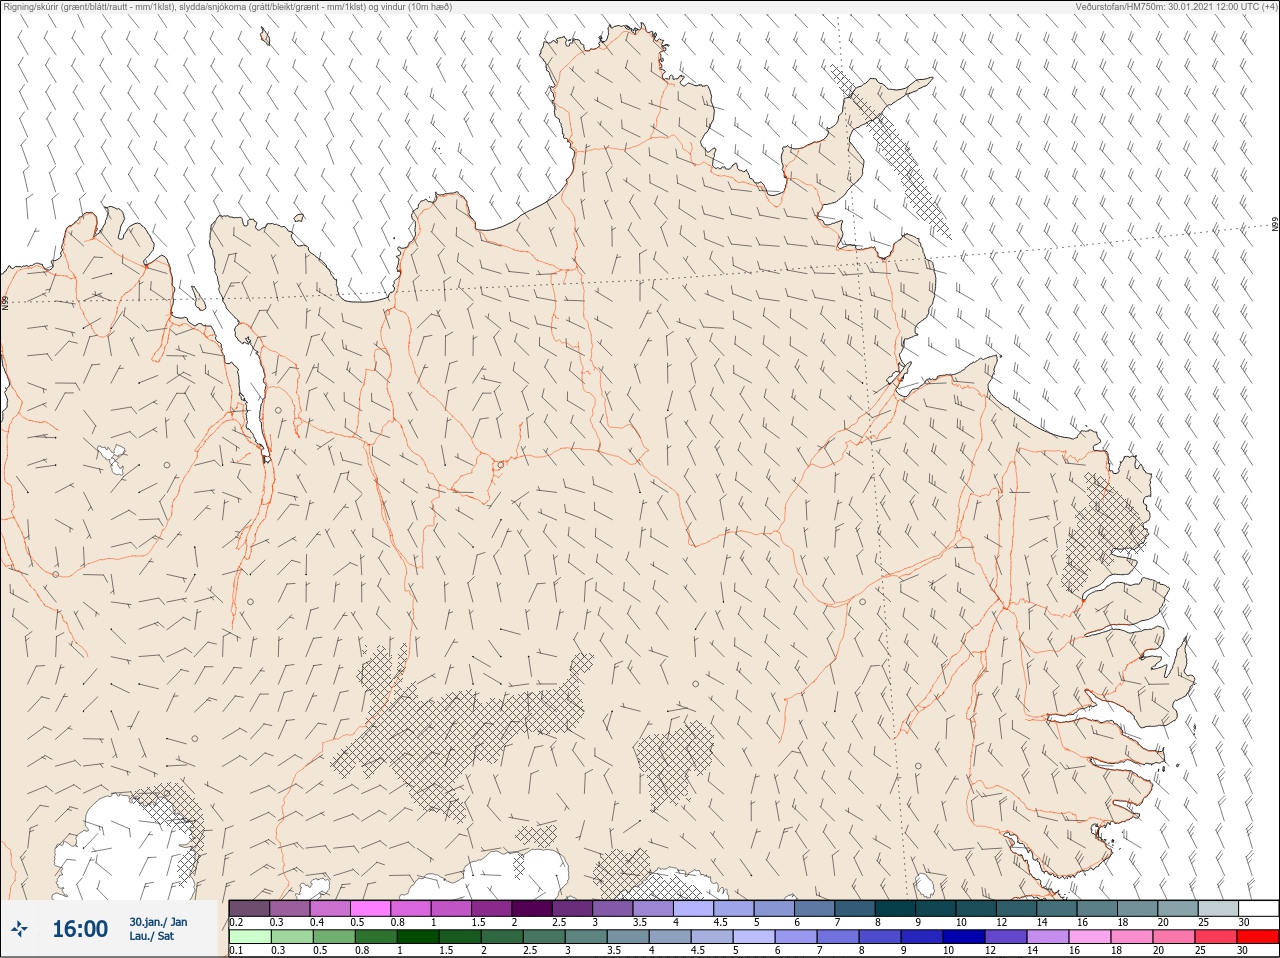The height and width of the screenshot is (958, 1280).
Task: Click the compass wind-rose icon beside 16:00
Action: (20, 929)
